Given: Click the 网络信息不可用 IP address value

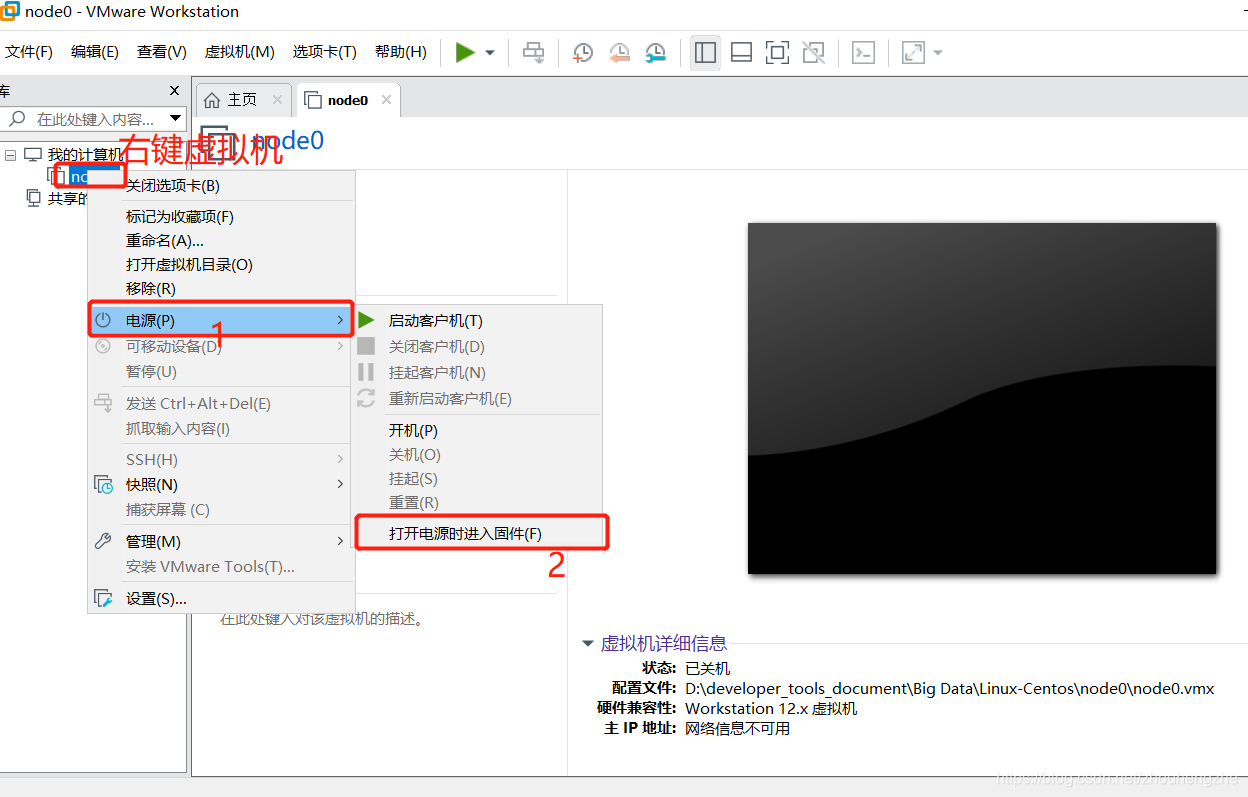Looking at the screenshot, I should 737,728.
